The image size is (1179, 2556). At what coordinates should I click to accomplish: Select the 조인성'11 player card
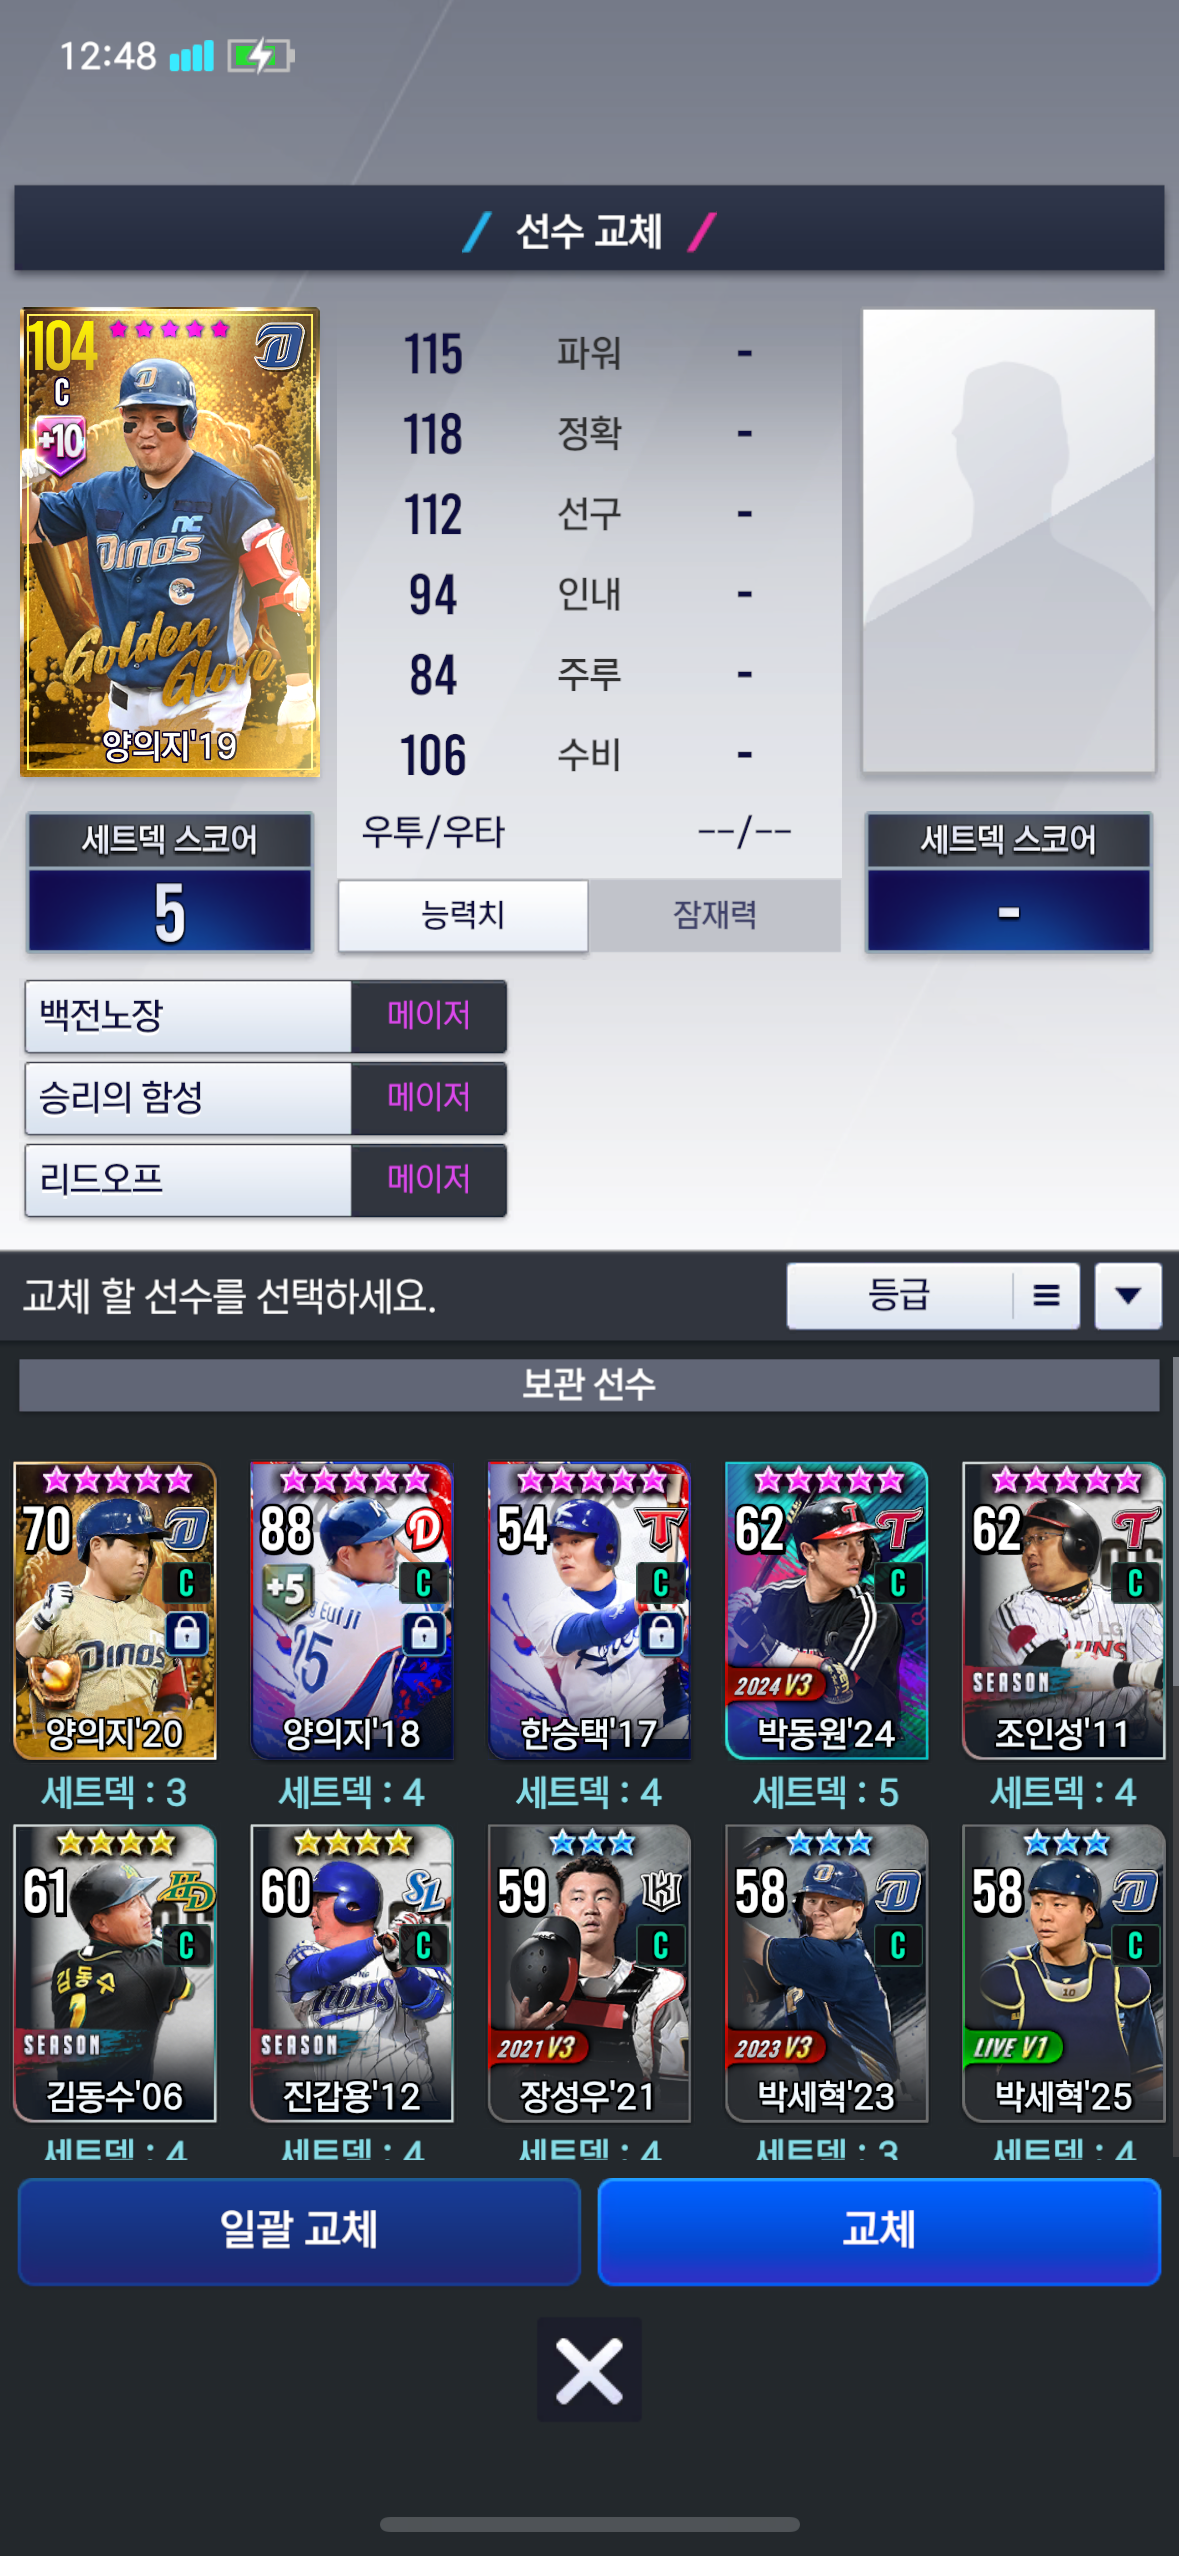(1063, 1610)
